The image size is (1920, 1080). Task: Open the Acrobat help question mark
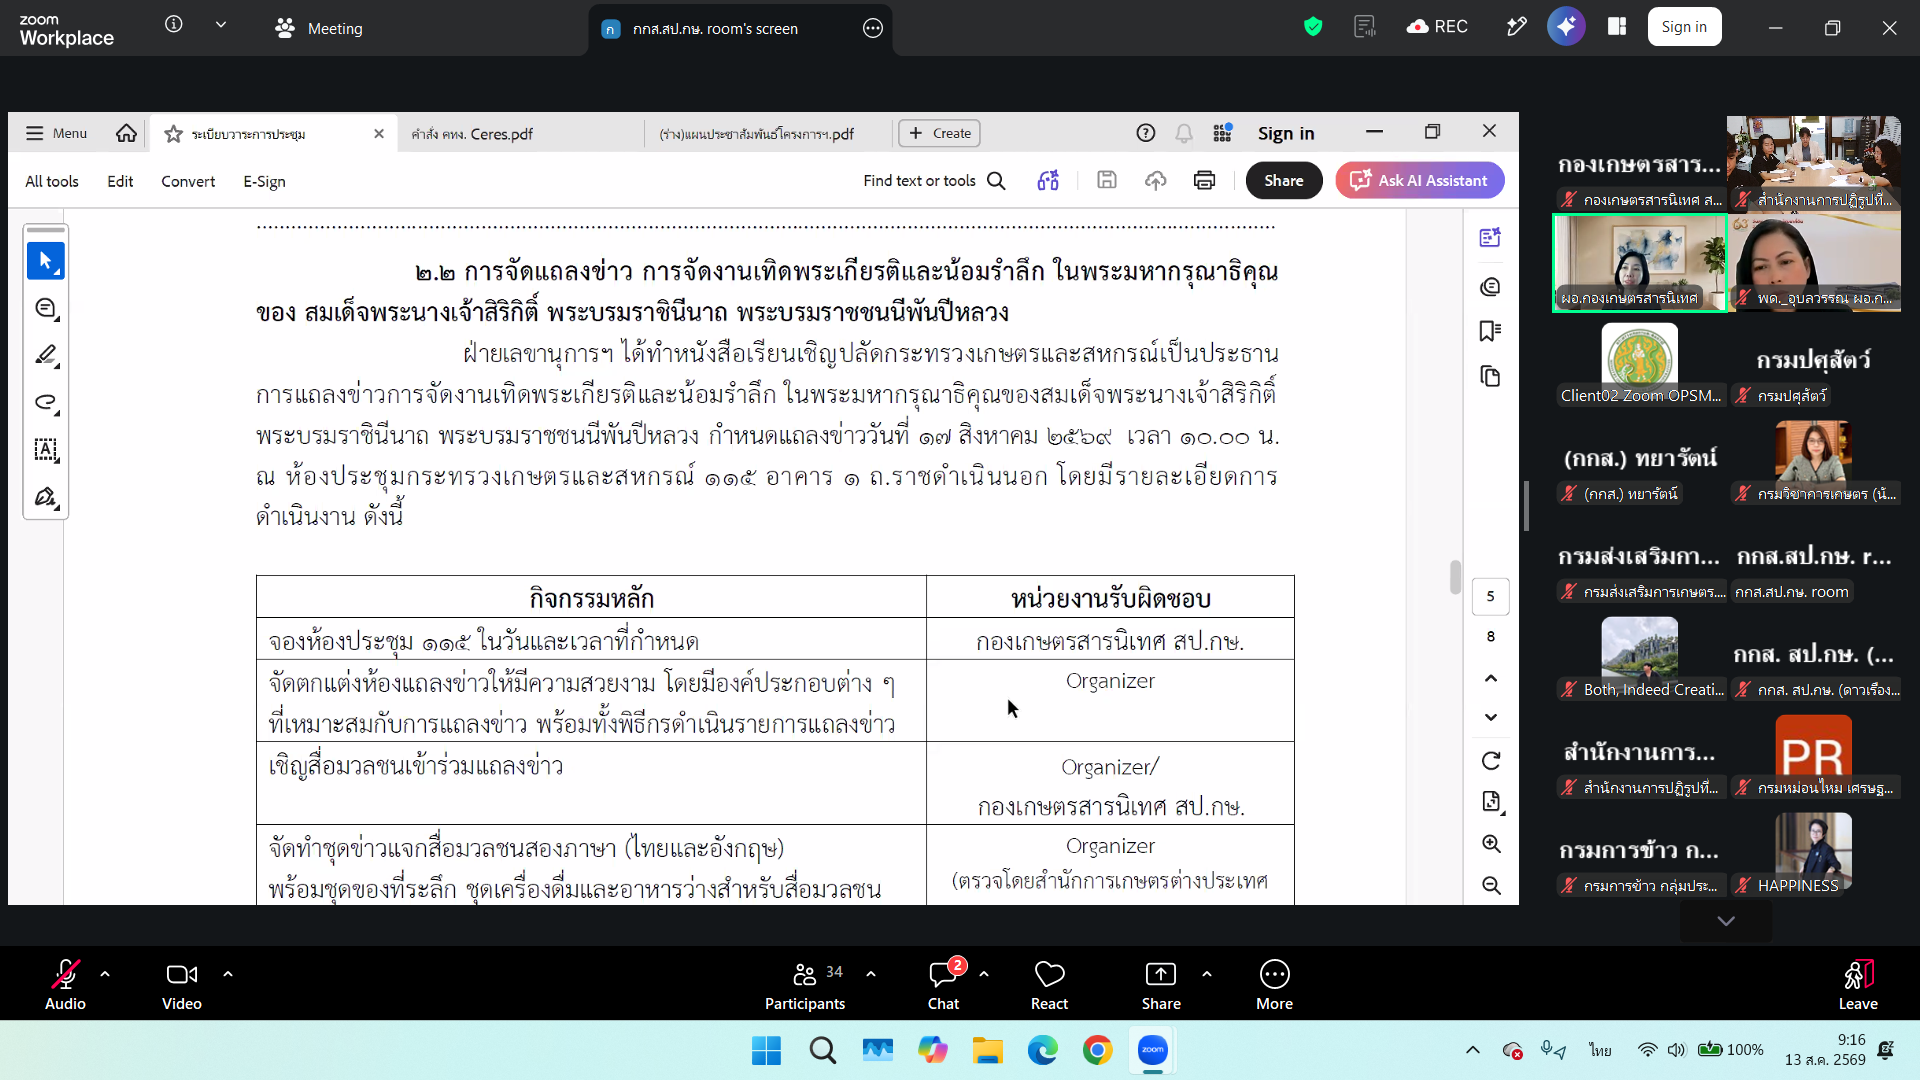pyautogui.click(x=1146, y=133)
